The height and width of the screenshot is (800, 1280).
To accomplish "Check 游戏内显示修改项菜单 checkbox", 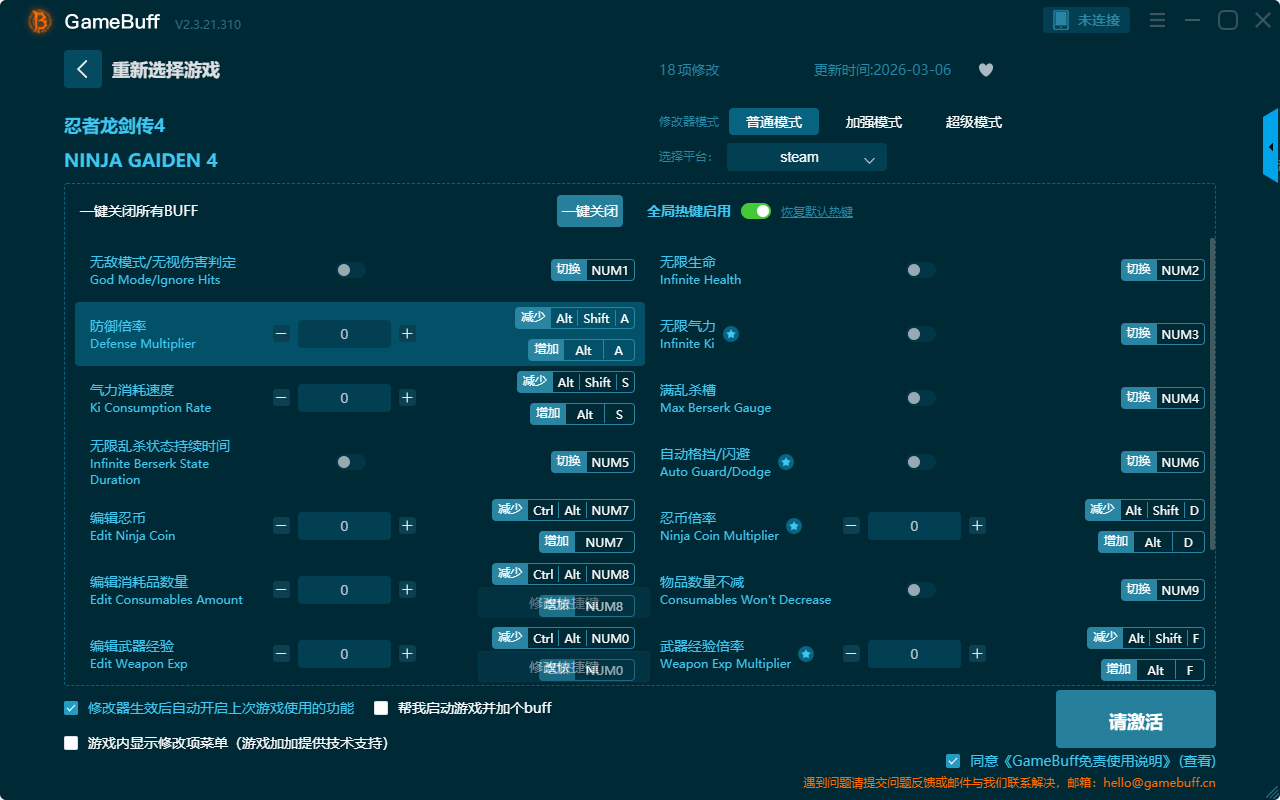I will [x=71, y=743].
